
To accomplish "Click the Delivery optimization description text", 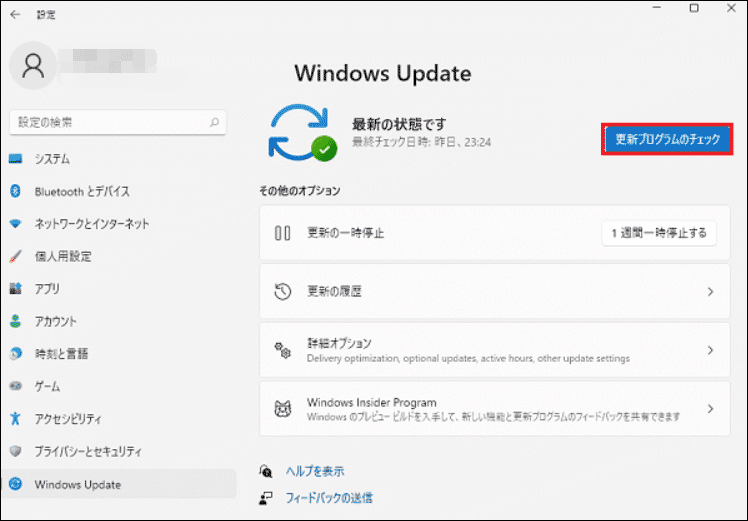I will point(468,358).
